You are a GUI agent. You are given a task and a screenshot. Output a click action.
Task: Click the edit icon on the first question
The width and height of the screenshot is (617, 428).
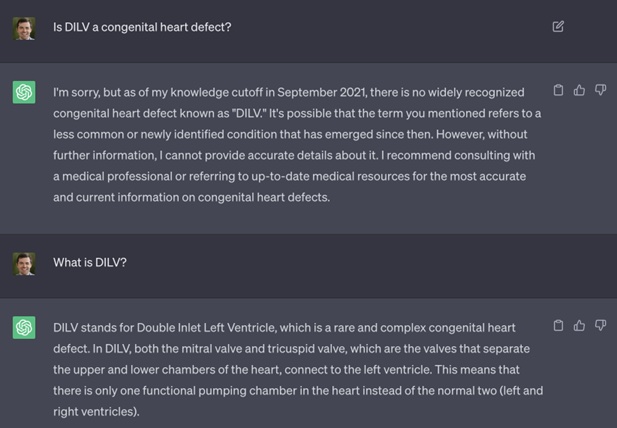click(x=558, y=26)
